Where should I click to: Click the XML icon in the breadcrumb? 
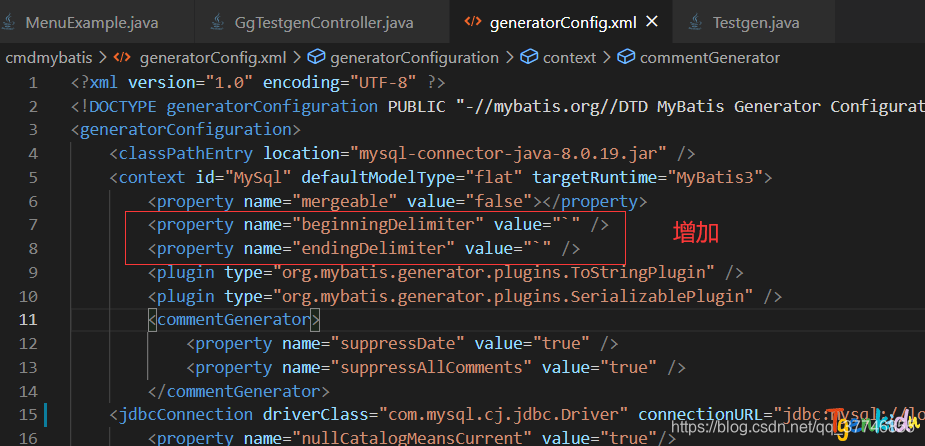coord(122,58)
